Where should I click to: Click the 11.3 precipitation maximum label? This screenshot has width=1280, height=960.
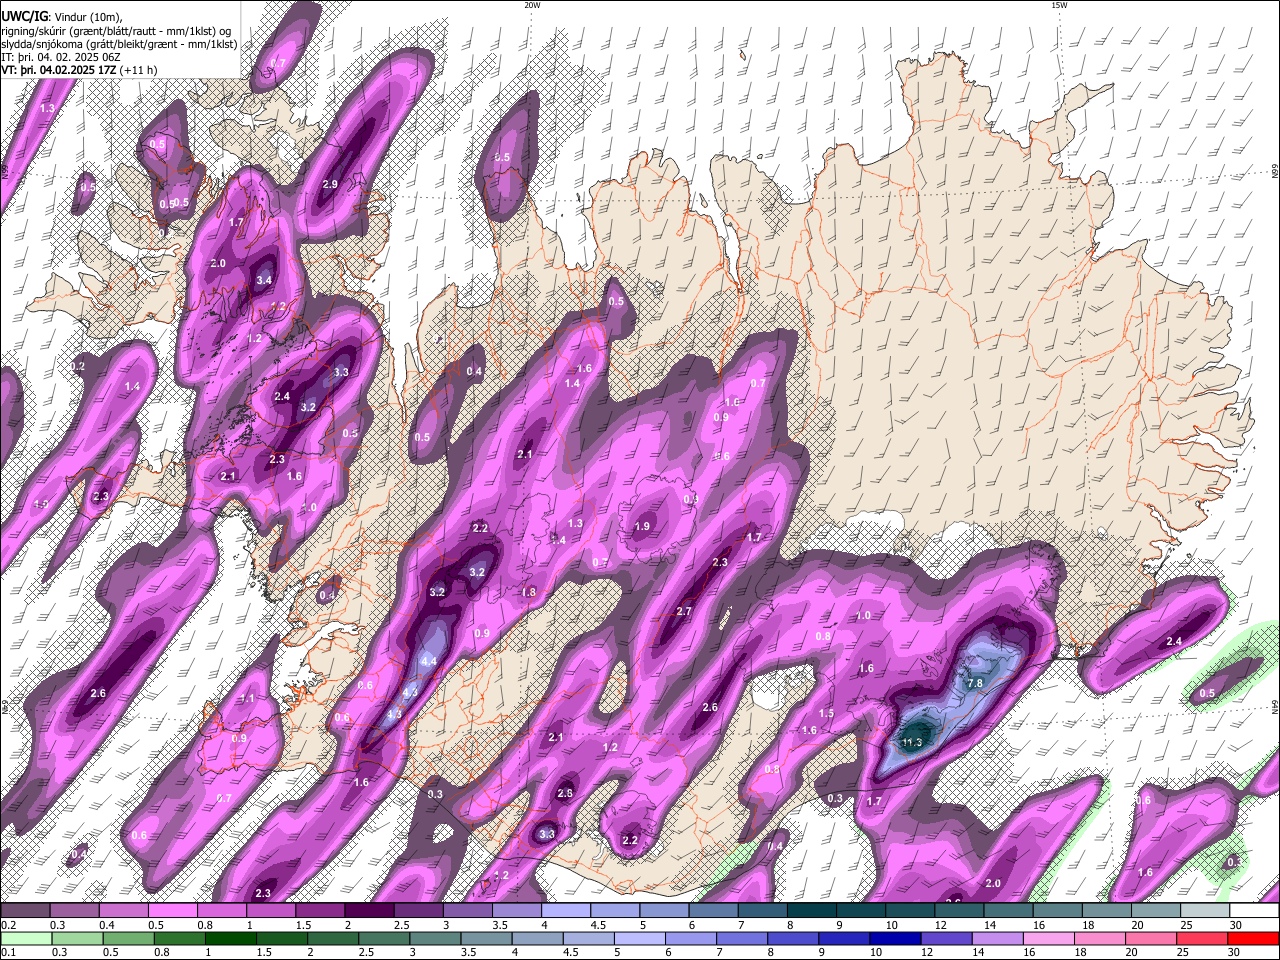[x=911, y=742]
